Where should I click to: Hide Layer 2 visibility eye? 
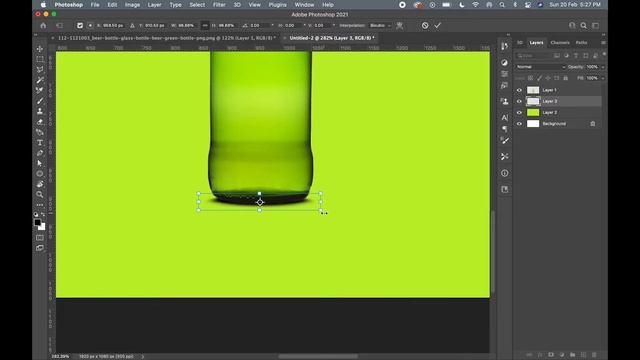pyautogui.click(x=519, y=112)
